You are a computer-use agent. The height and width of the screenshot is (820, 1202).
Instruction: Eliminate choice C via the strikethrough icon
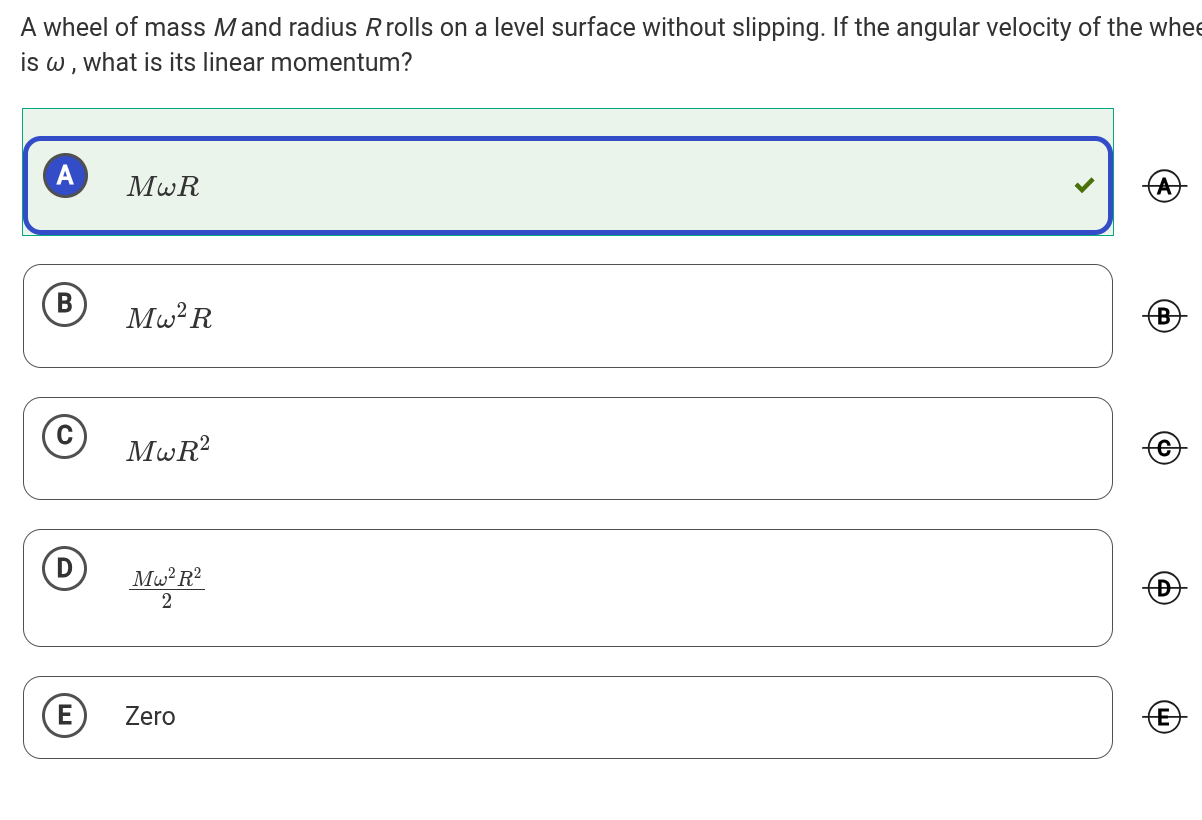1164,448
